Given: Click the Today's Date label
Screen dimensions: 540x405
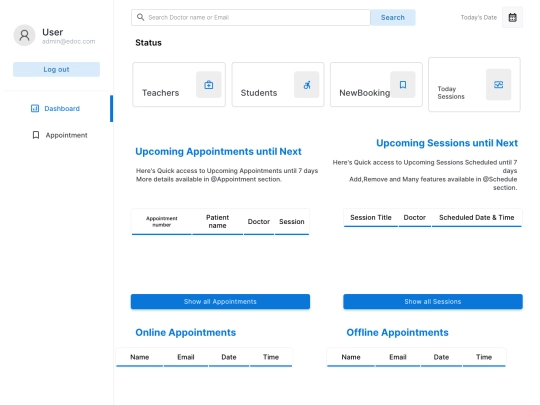Looking at the screenshot, I should tap(479, 17).
